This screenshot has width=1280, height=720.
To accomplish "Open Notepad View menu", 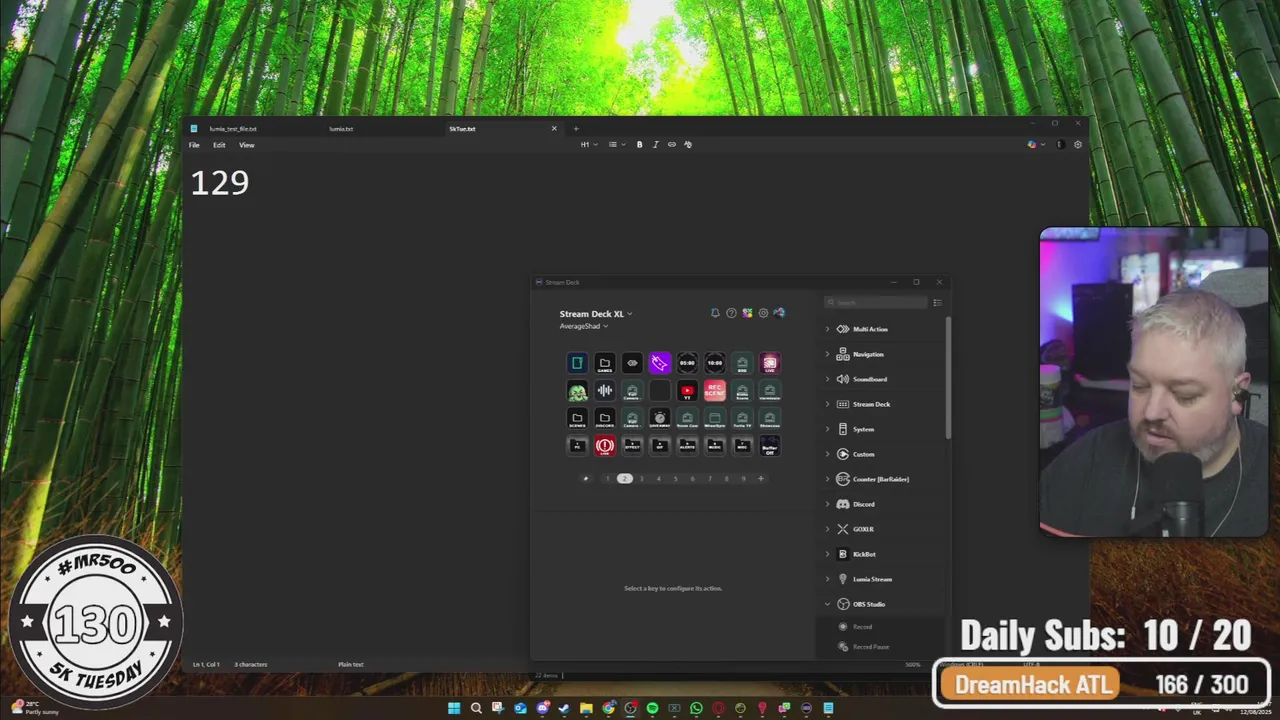I will coord(246,145).
